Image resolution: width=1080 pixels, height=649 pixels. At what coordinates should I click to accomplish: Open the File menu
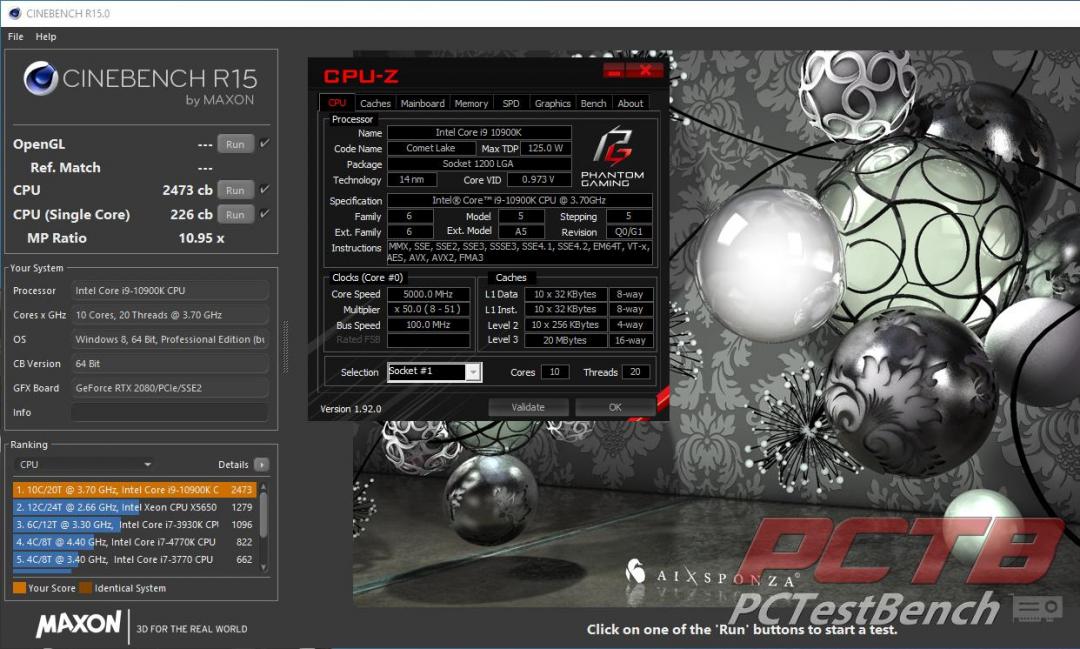16,37
